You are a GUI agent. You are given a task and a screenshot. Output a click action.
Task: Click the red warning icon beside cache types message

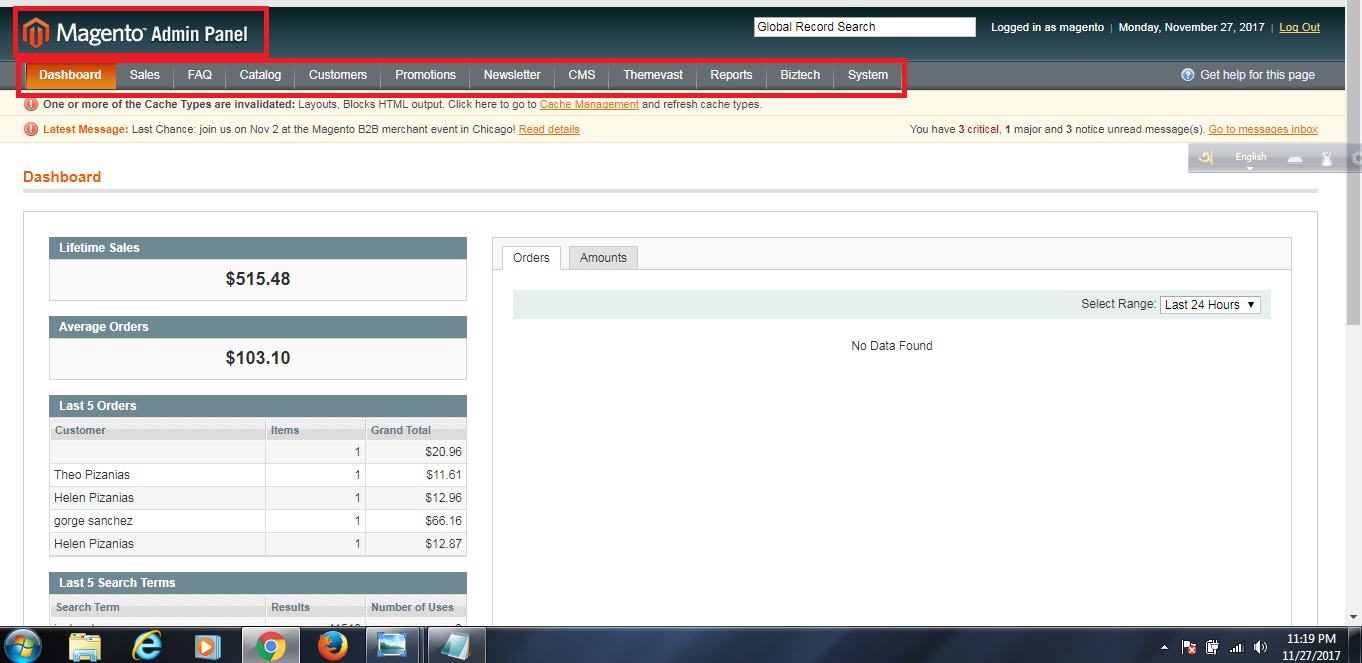pyautogui.click(x=31, y=104)
